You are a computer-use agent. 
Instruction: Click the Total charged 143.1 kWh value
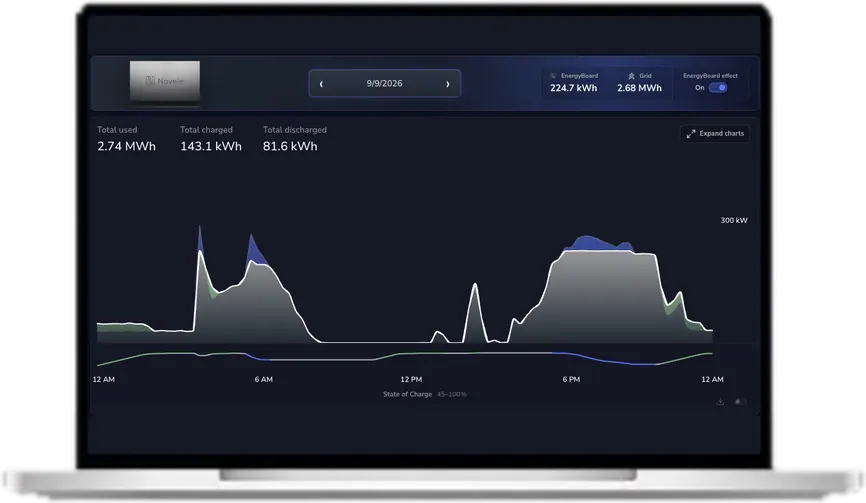coord(211,146)
